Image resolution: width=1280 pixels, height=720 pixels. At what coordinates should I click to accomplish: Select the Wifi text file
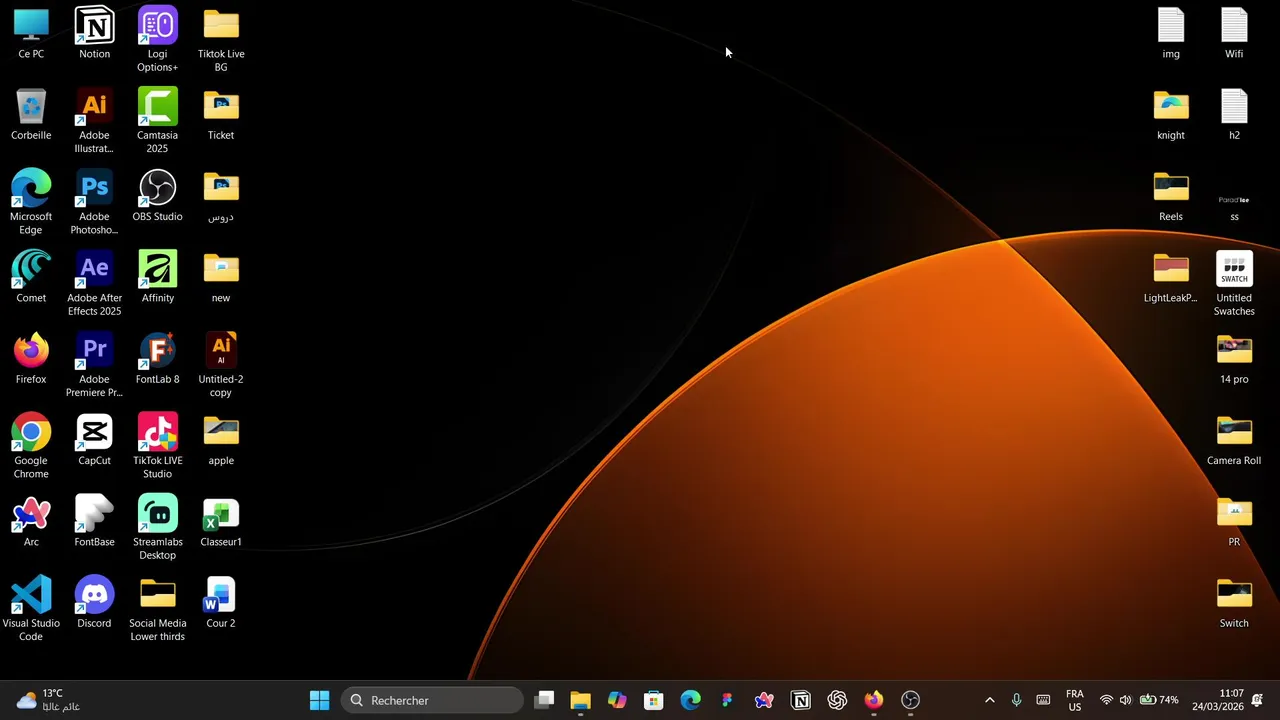coord(1234,34)
